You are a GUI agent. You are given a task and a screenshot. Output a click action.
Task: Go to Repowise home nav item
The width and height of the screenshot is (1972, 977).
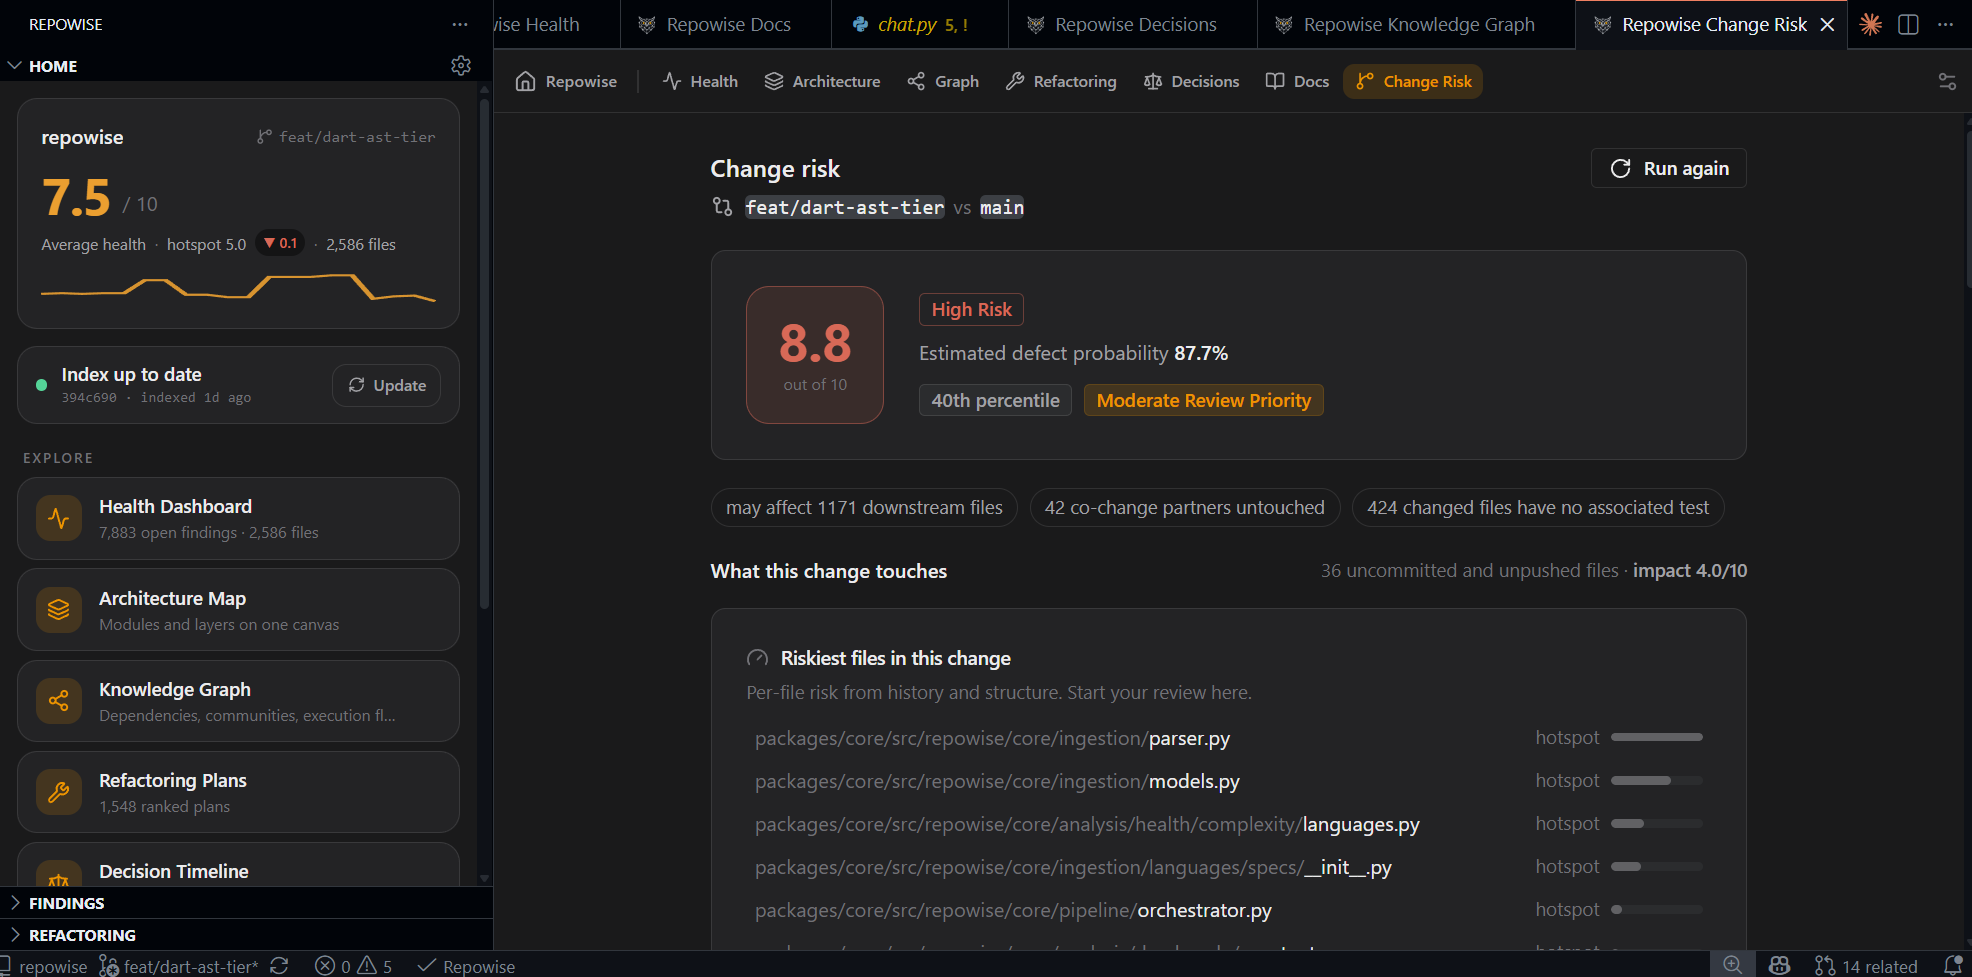(566, 81)
